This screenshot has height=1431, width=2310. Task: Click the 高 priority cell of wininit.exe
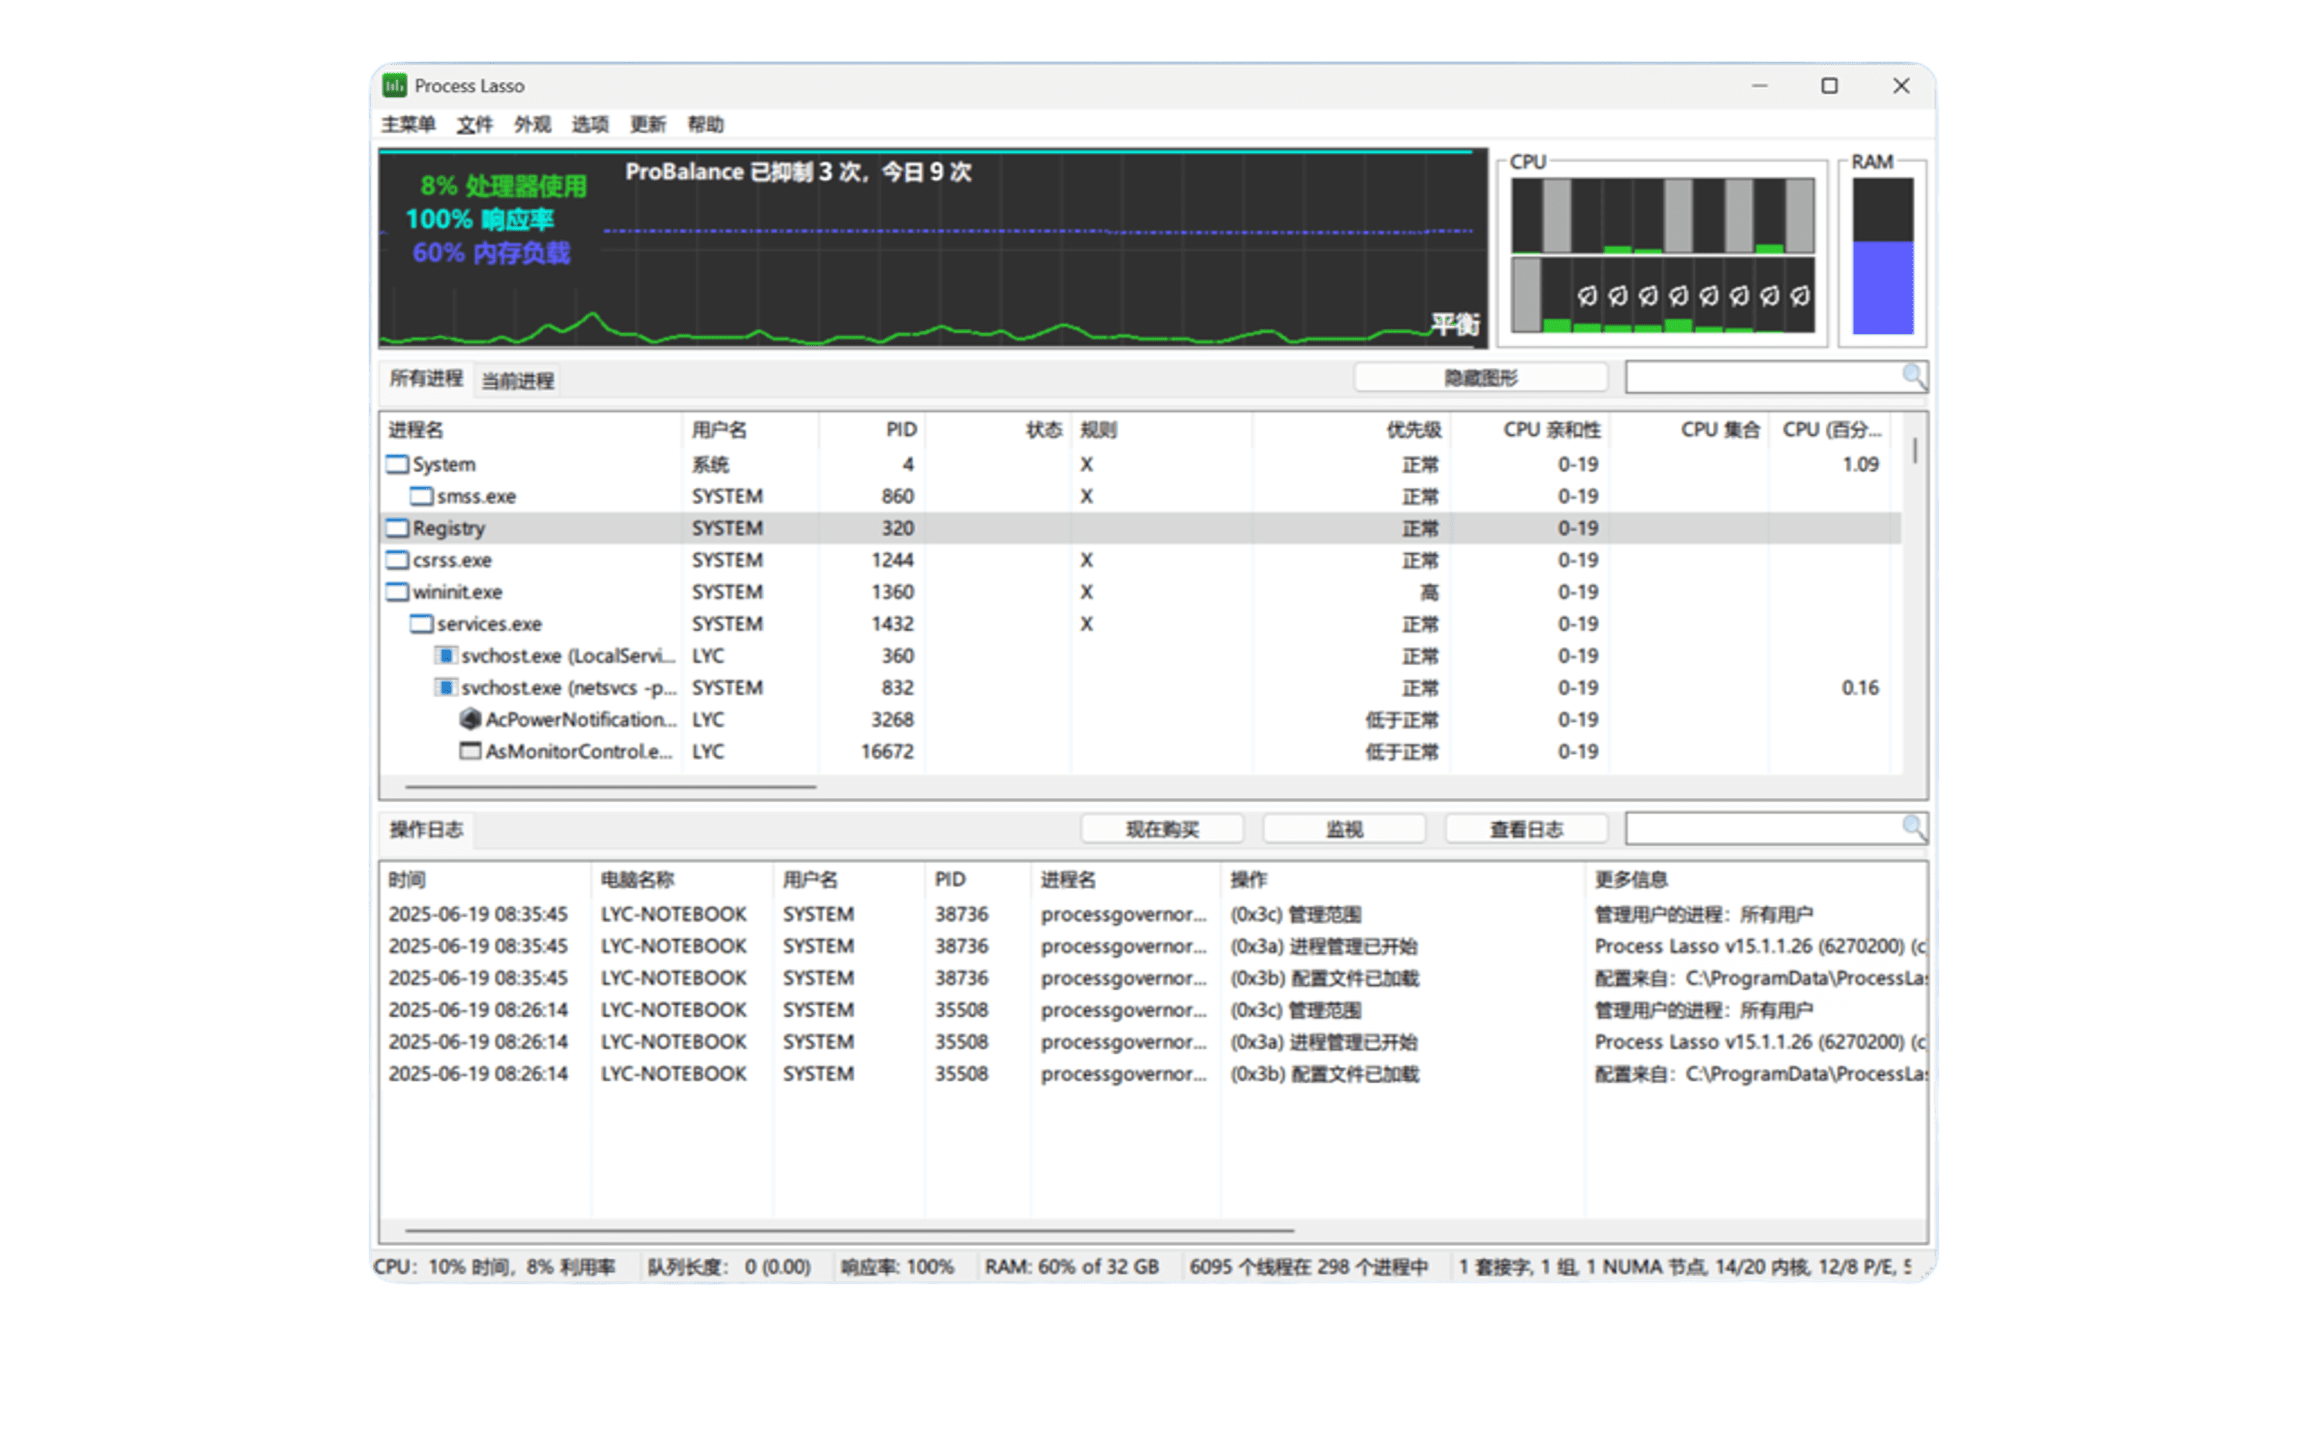click(1429, 592)
